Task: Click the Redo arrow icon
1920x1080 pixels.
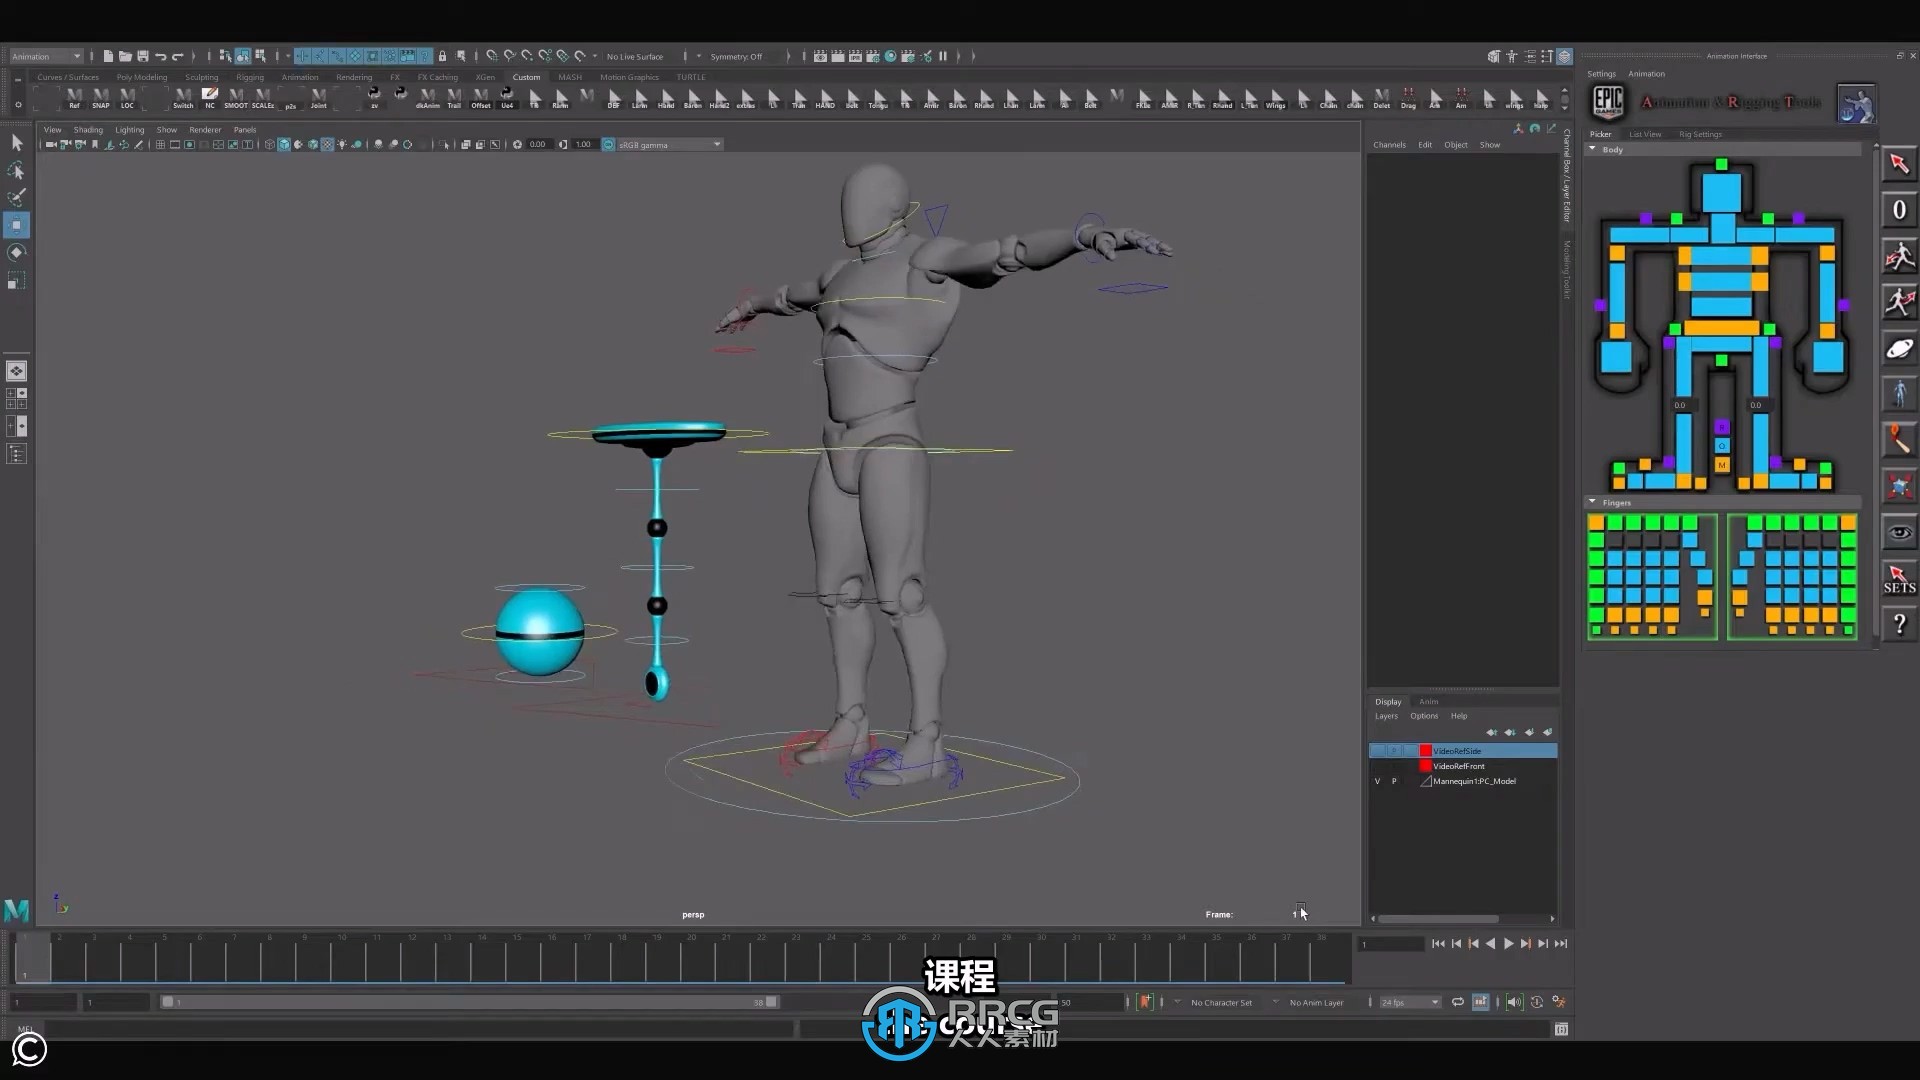Action: pyautogui.click(x=178, y=56)
